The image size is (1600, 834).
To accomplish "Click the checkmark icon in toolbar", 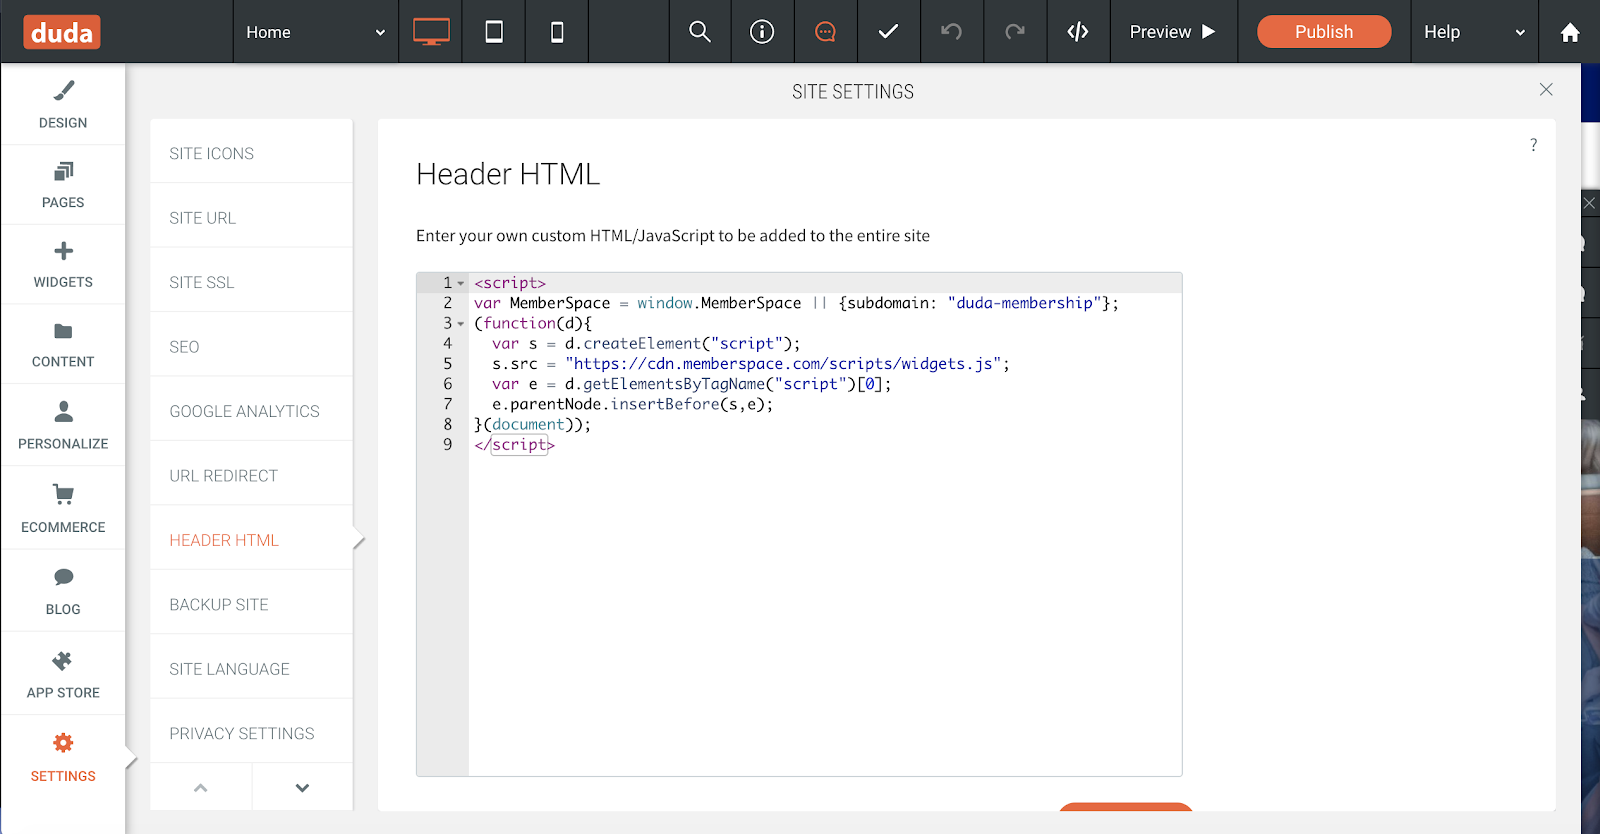I will (x=888, y=32).
